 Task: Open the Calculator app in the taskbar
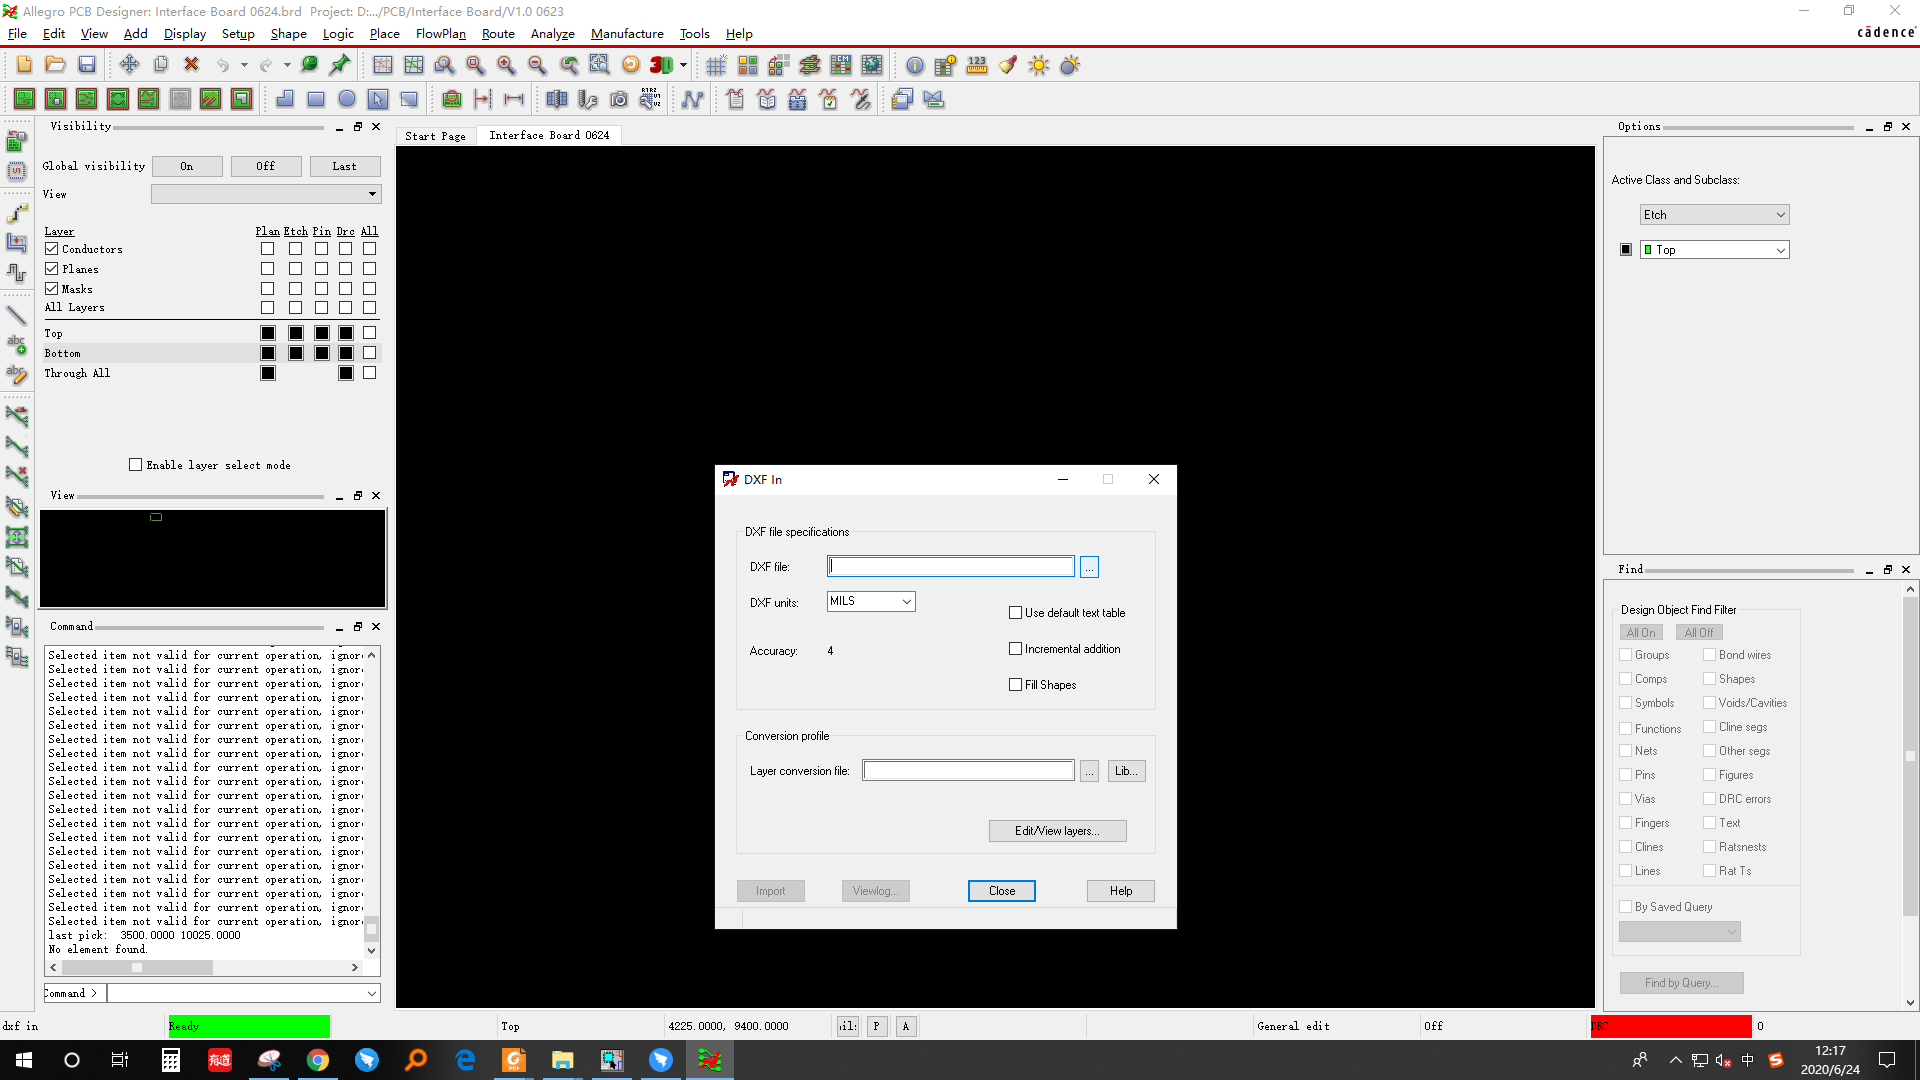[171, 1060]
